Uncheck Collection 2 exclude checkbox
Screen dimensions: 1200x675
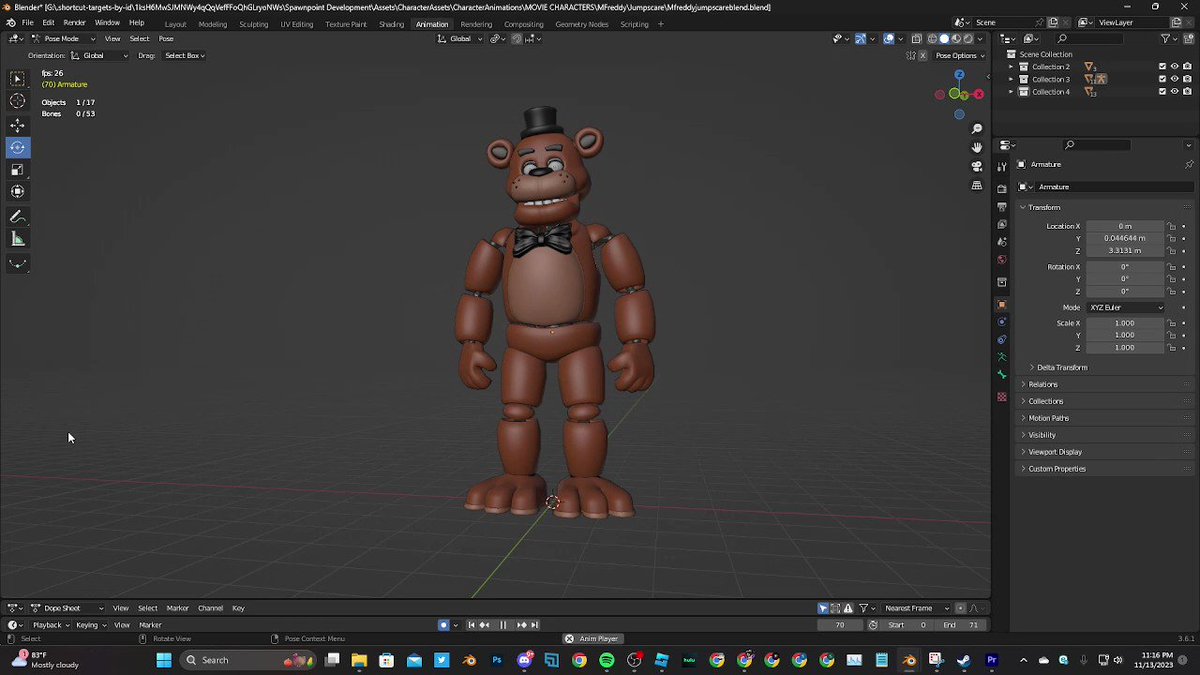point(1162,67)
